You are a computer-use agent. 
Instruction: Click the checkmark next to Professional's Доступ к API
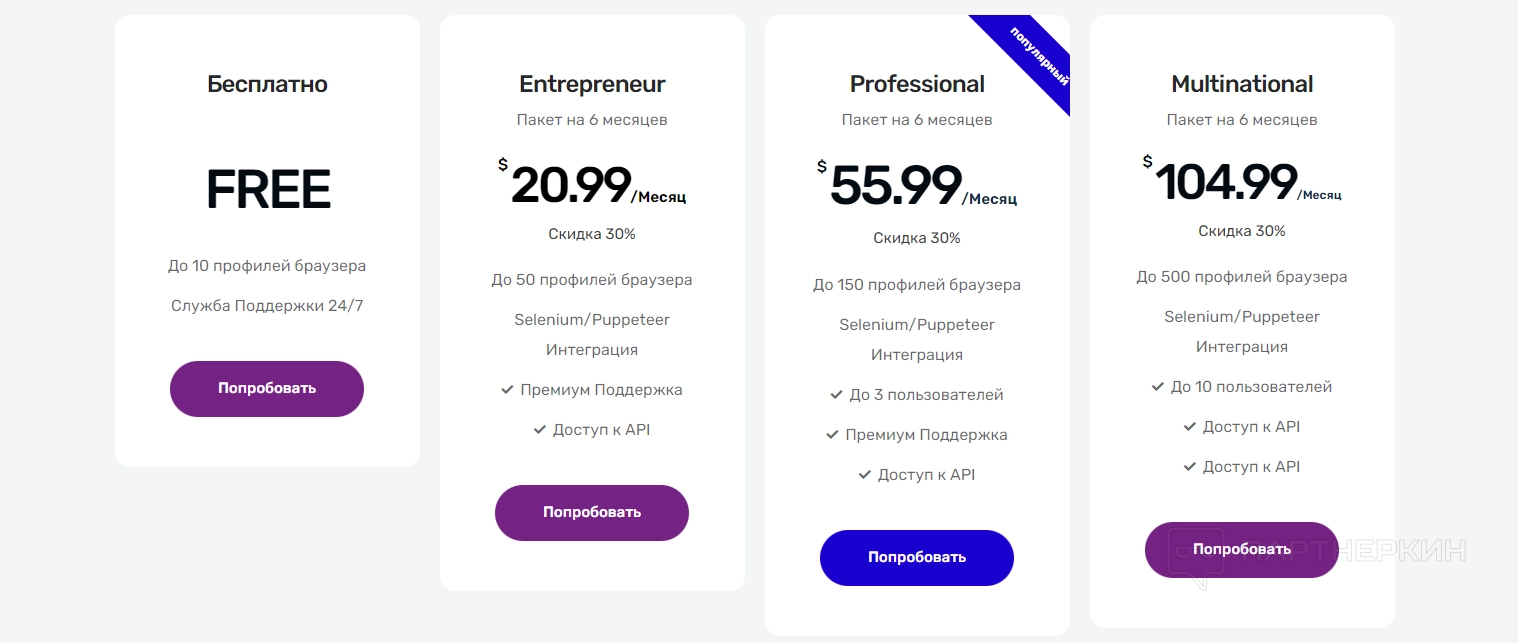point(865,475)
